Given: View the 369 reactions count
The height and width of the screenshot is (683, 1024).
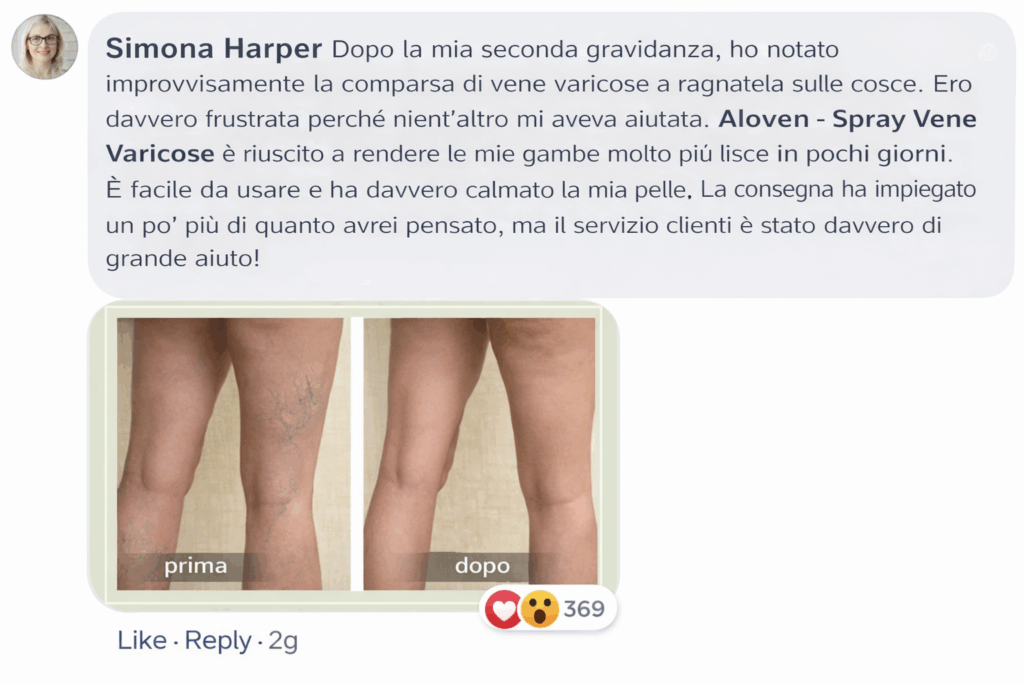Looking at the screenshot, I should [x=584, y=609].
